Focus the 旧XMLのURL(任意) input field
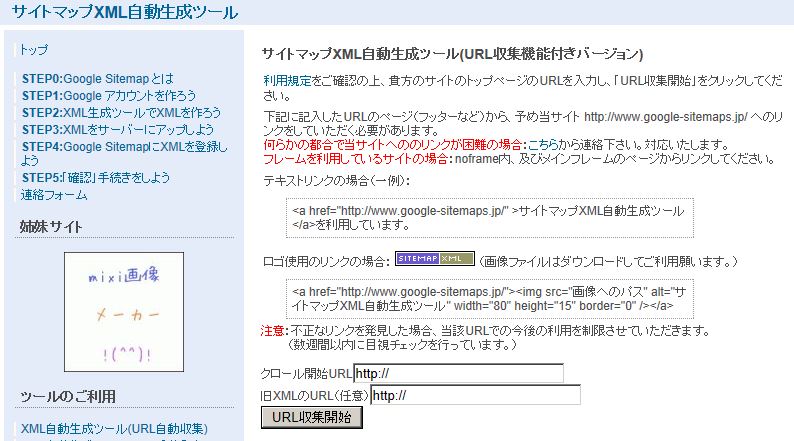Screen dimensions: 794x441 point(475,395)
